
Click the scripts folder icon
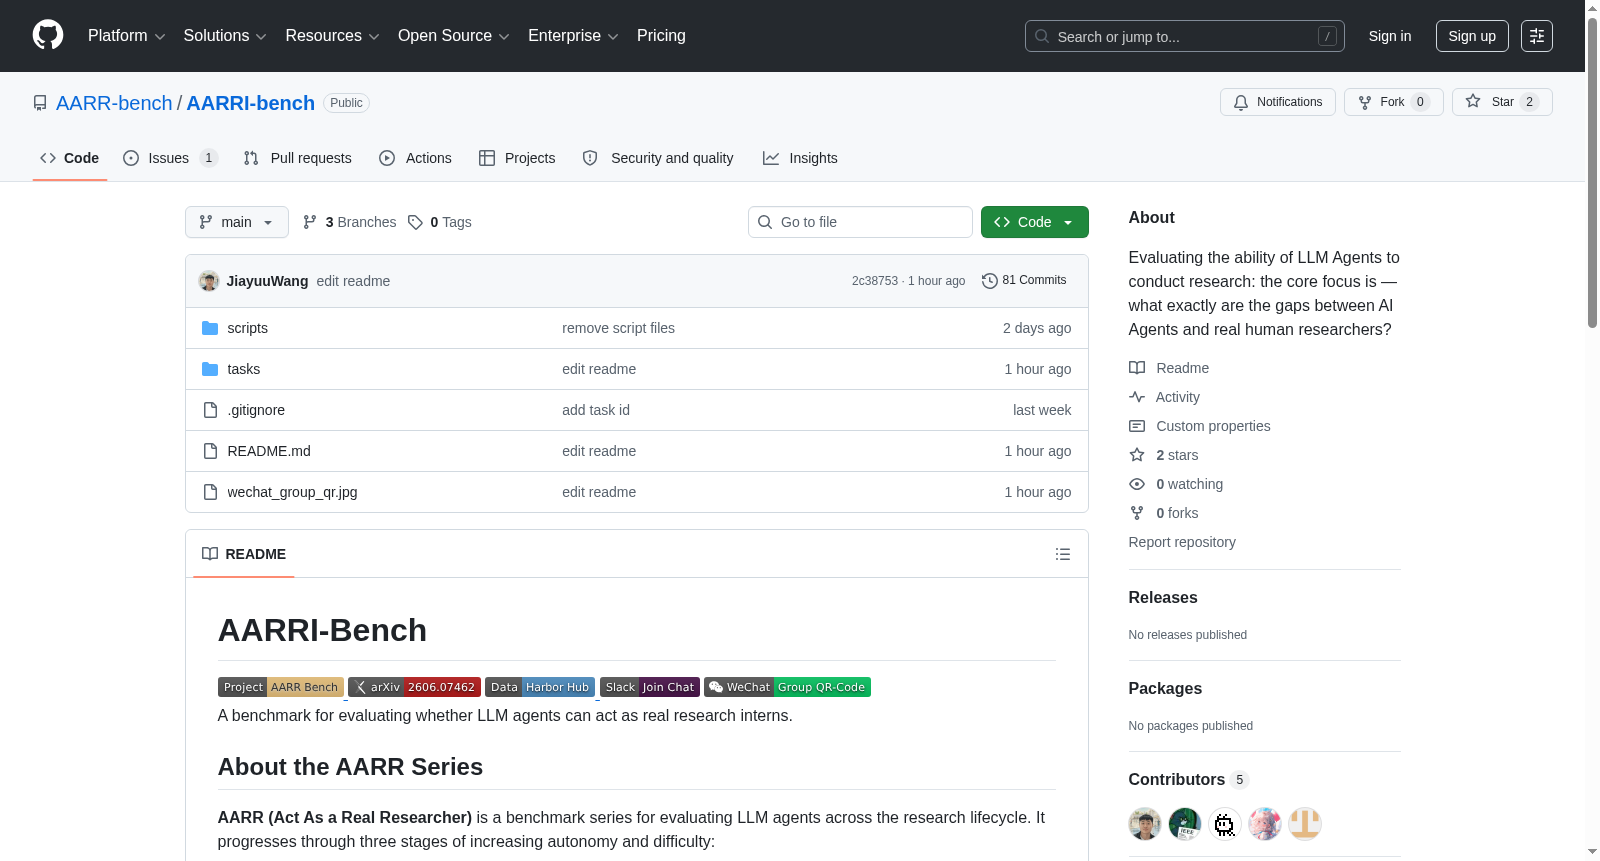[210, 328]
